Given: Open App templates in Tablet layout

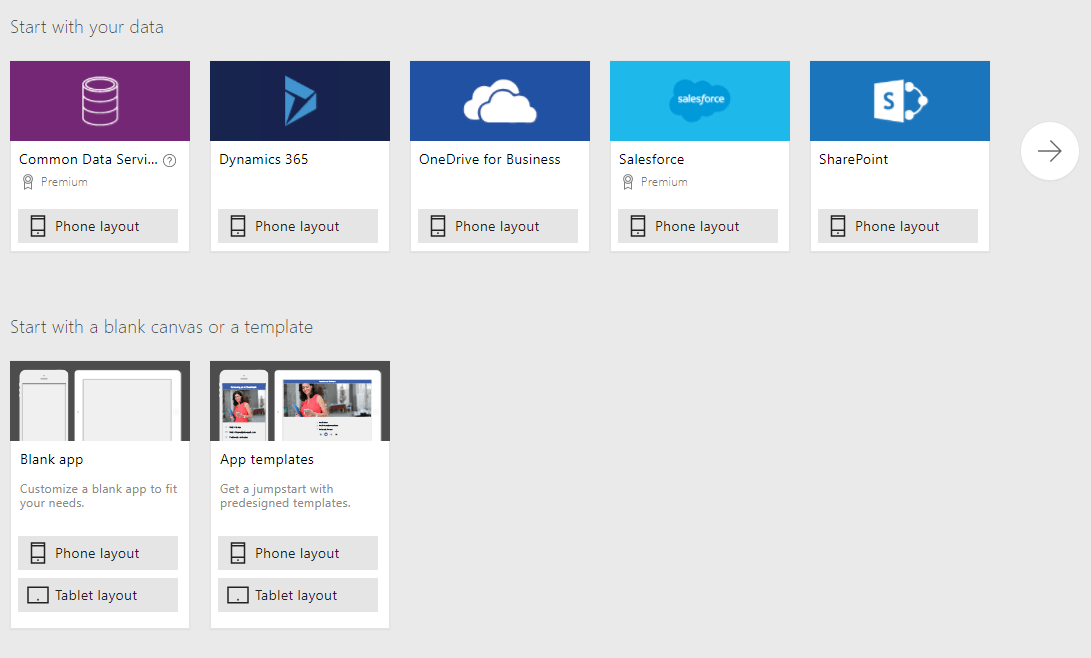Looking at the screenshot, I should pyautogui.click(x=298, y=595).
